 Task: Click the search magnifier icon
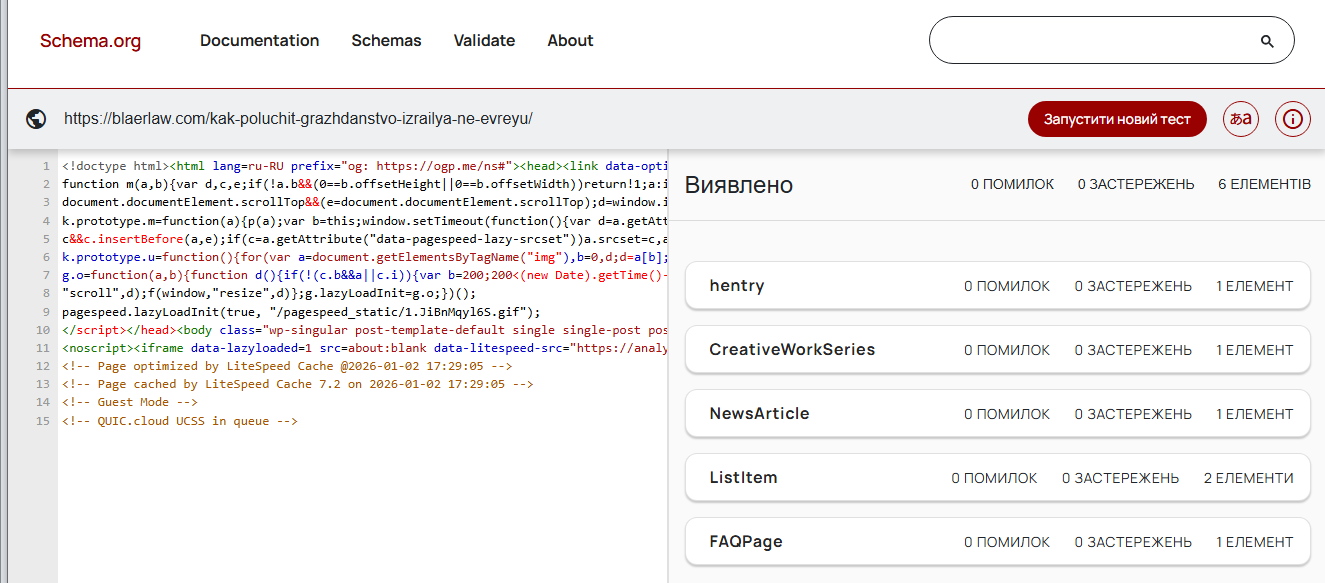click(1267, 41)
